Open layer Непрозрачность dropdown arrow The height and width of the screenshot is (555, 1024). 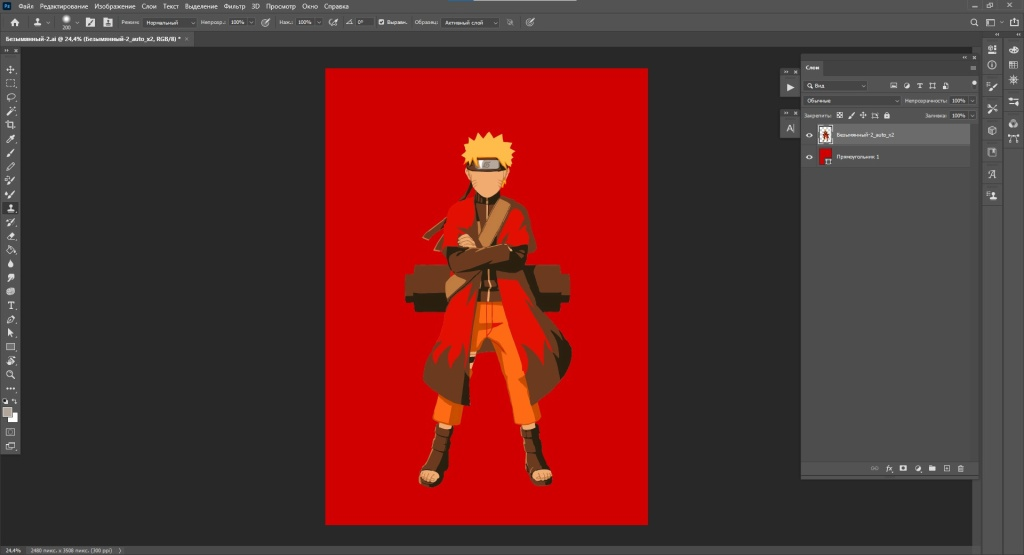(x=972, y=101)
